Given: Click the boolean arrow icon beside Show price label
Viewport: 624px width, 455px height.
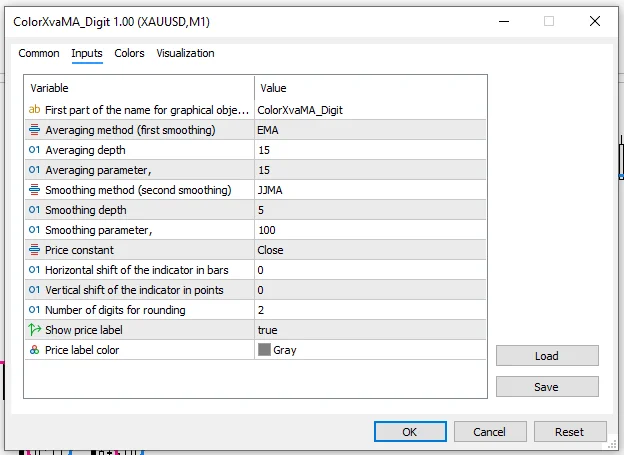Looking at the screenshot, I should 35,330.
